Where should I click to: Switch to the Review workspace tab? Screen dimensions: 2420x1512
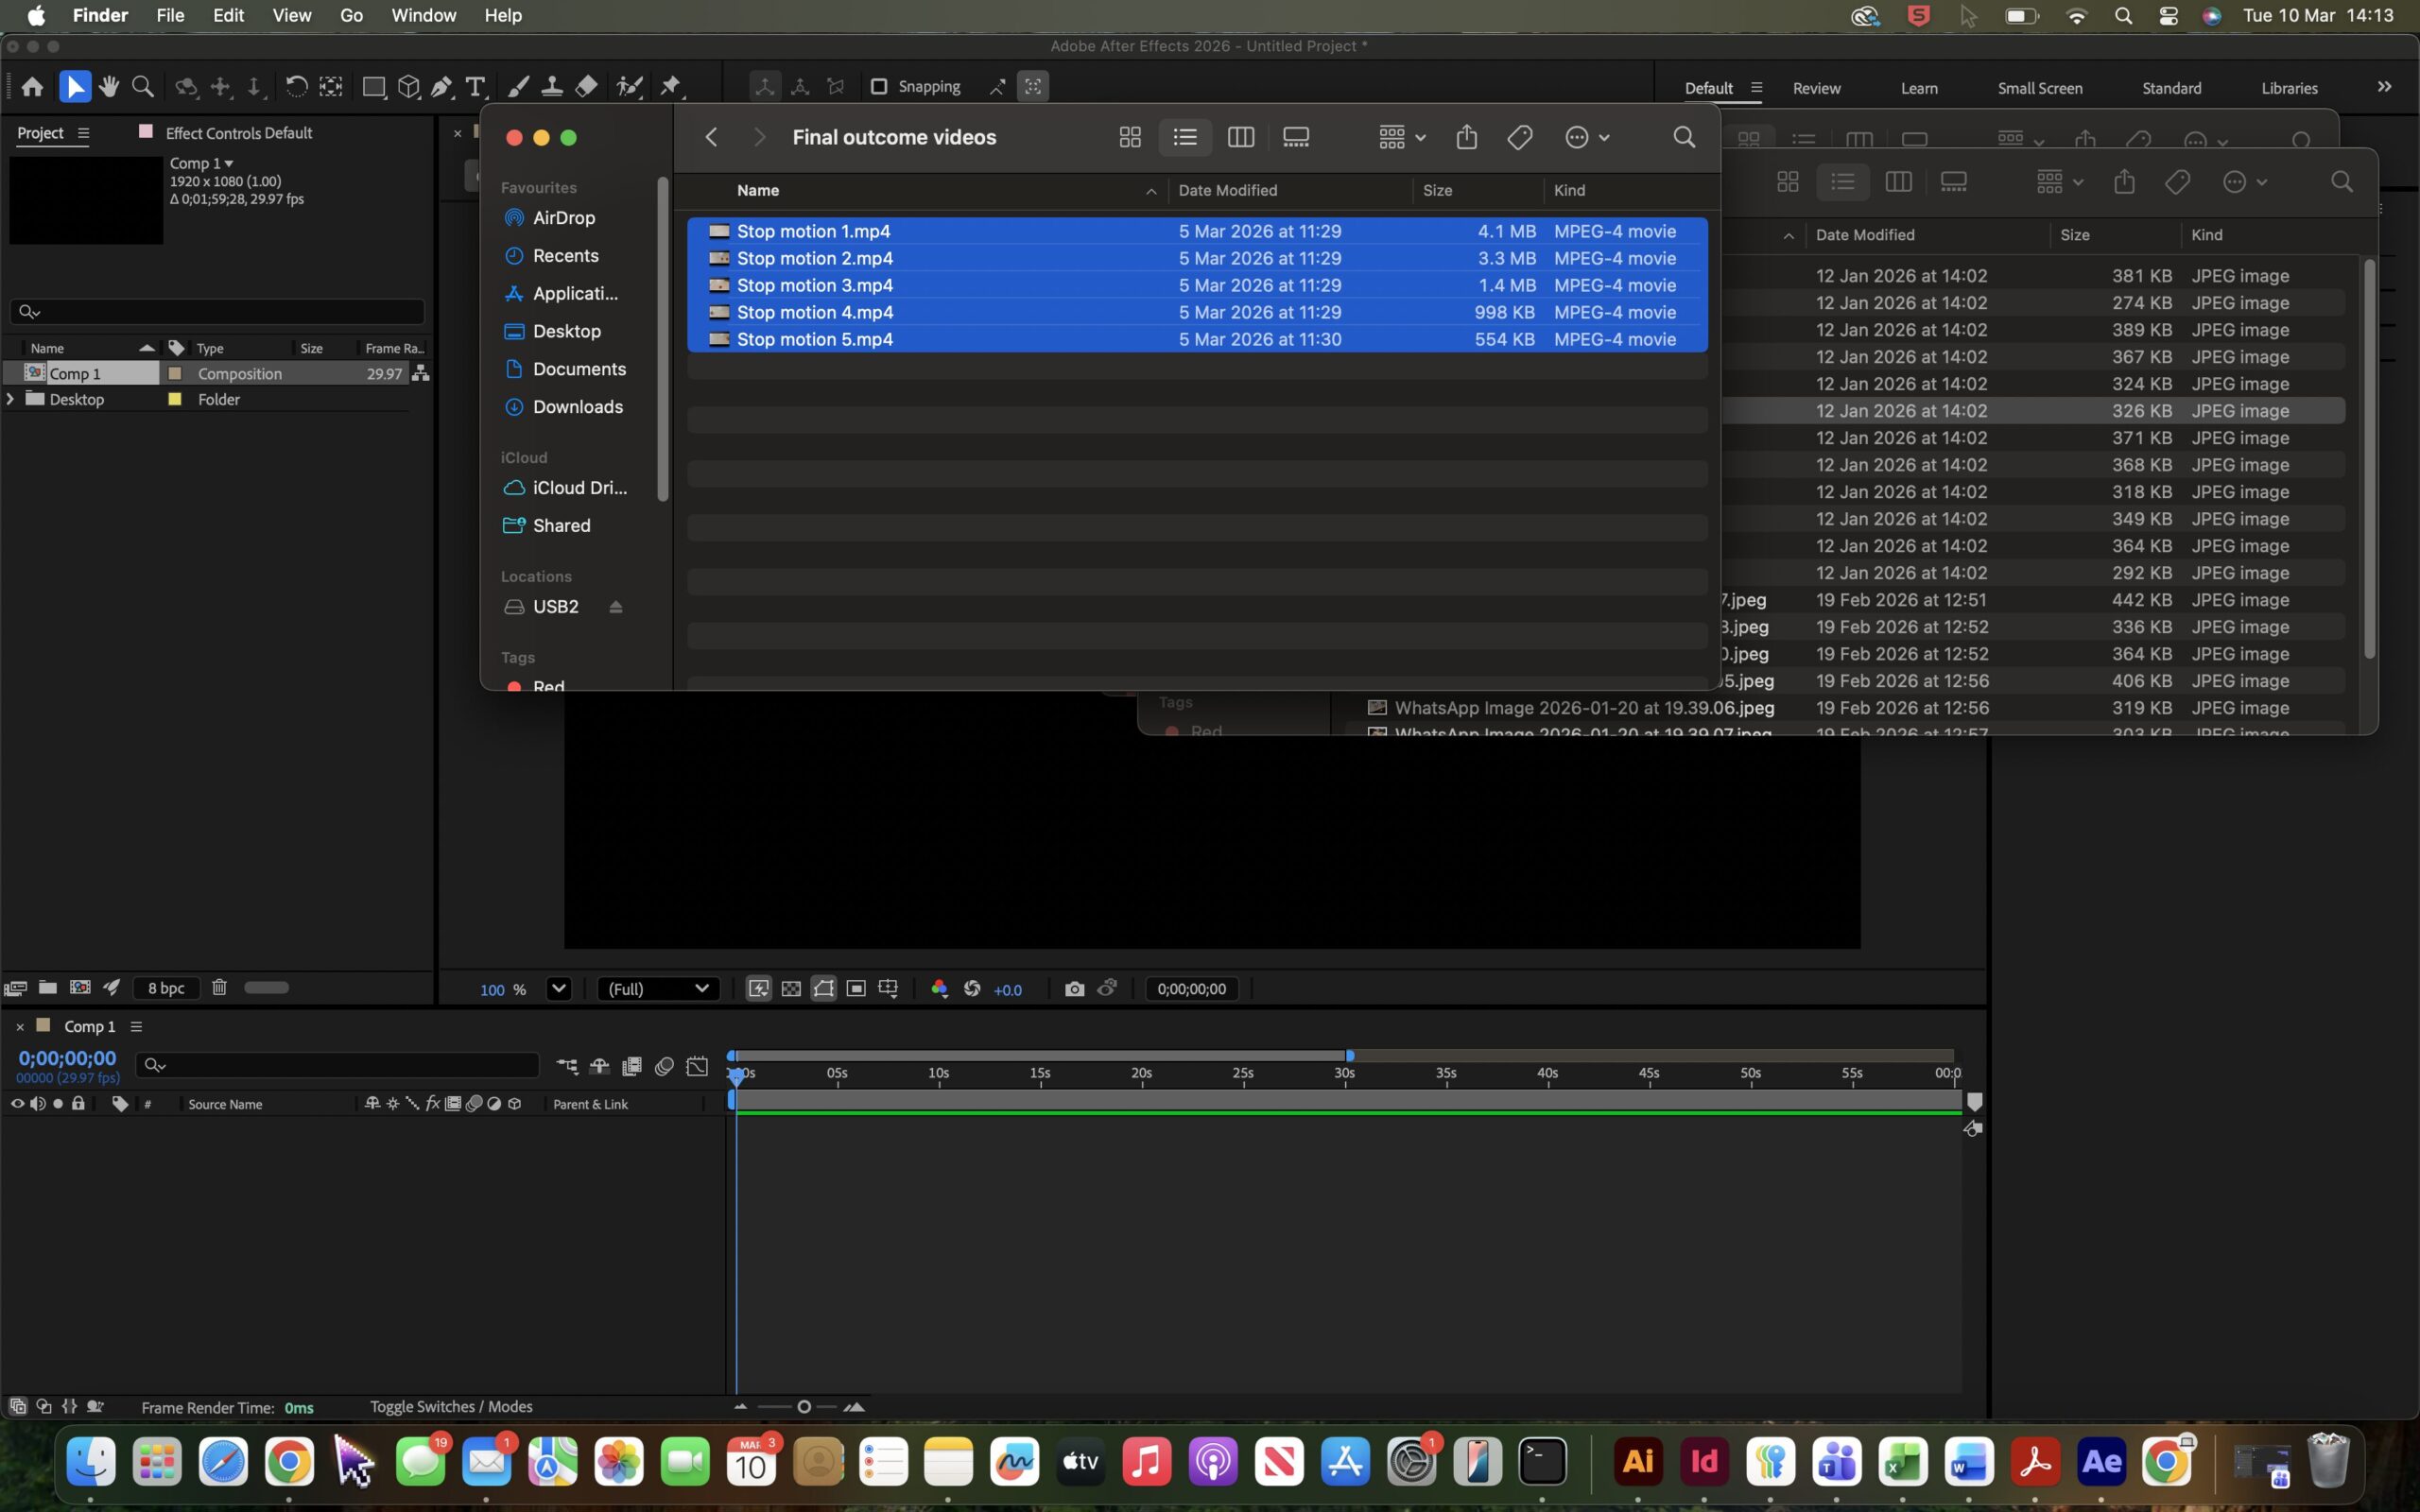1816,88
